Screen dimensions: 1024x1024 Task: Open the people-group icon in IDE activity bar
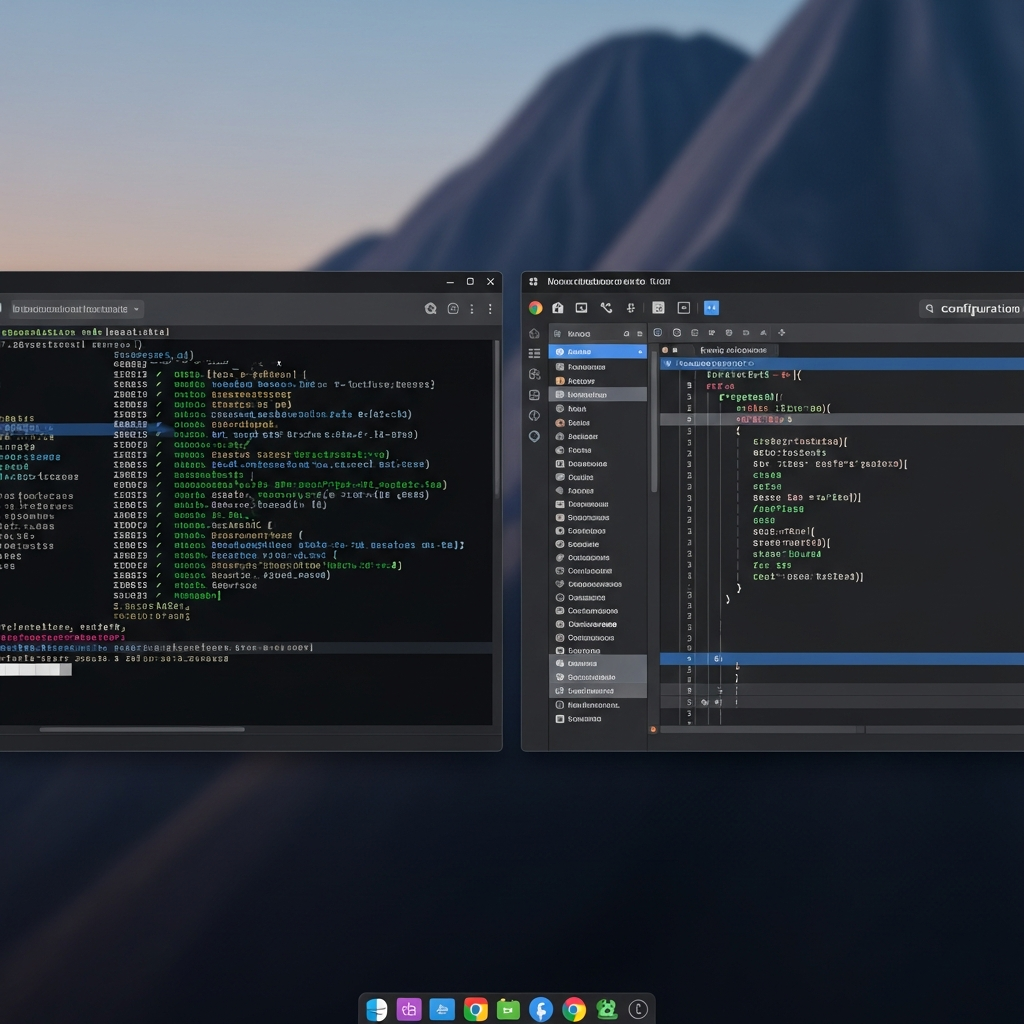[534, 374]
